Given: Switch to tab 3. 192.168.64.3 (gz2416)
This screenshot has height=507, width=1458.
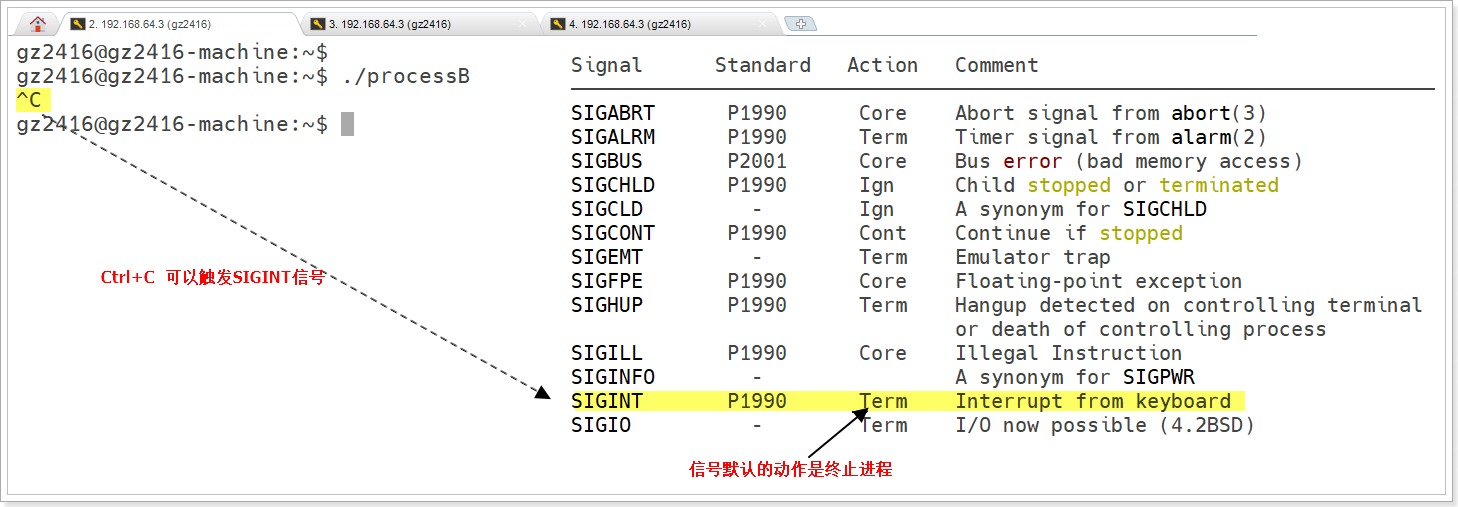Looking at the screenshot, I should (390, 24).
